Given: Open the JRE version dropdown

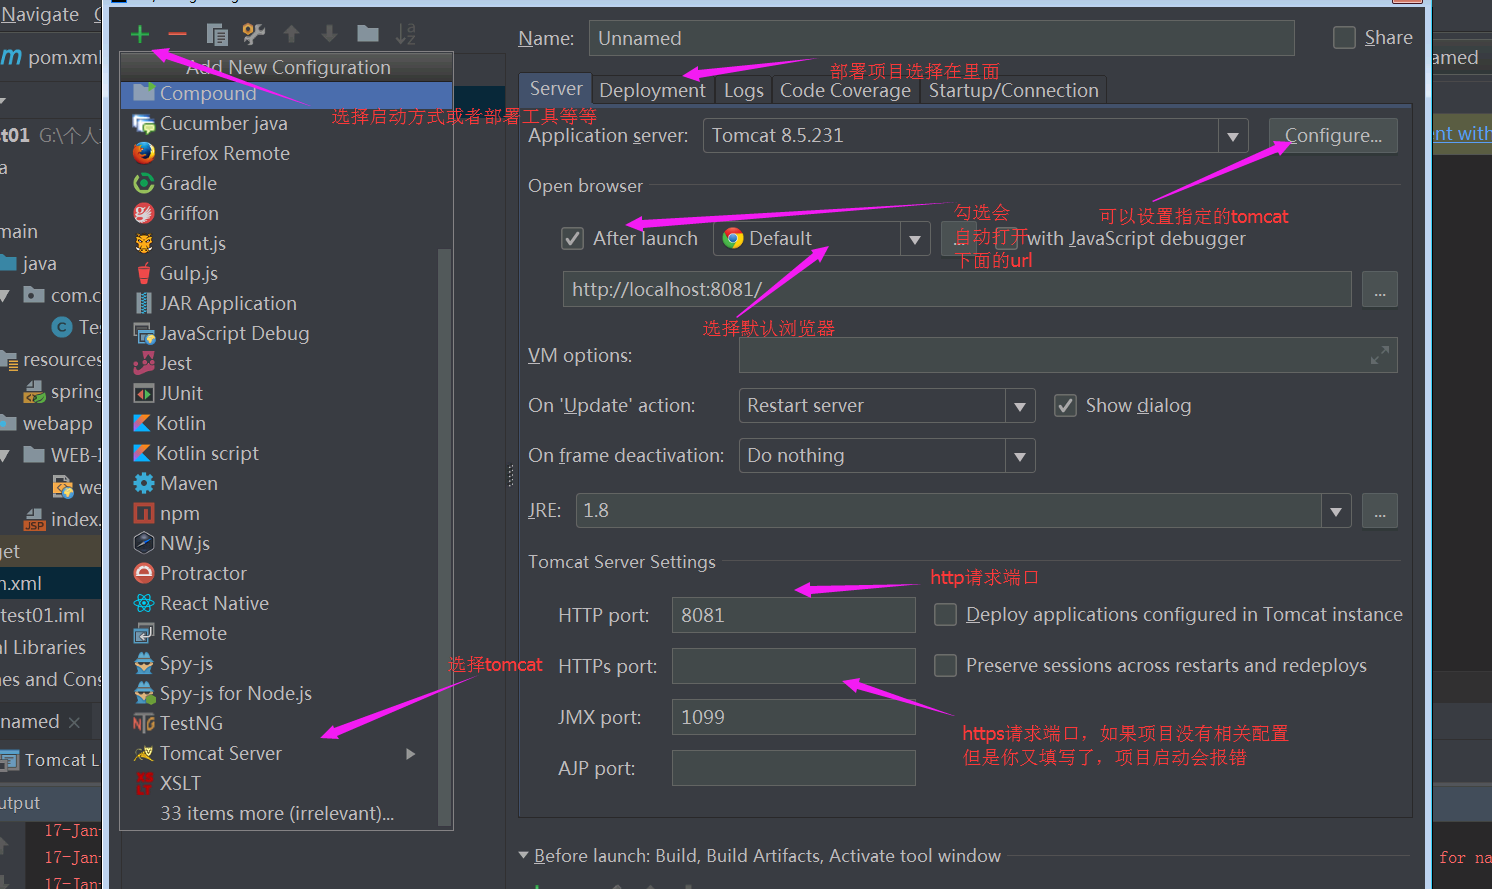Looking at the screenshot, I should [x=1336, y=511].
